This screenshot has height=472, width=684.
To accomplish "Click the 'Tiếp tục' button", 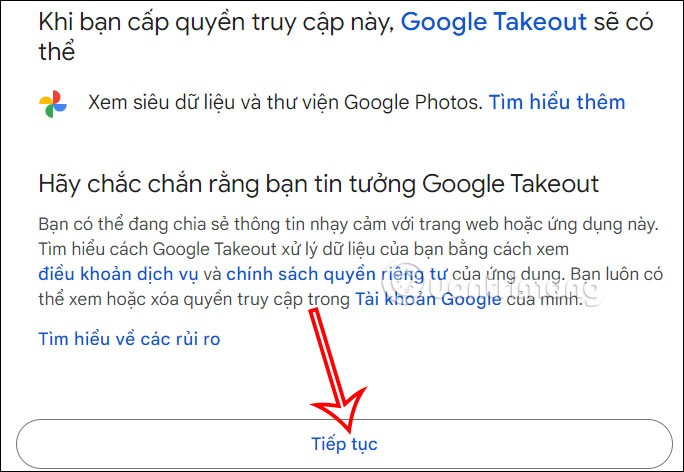I will (345, 444).
